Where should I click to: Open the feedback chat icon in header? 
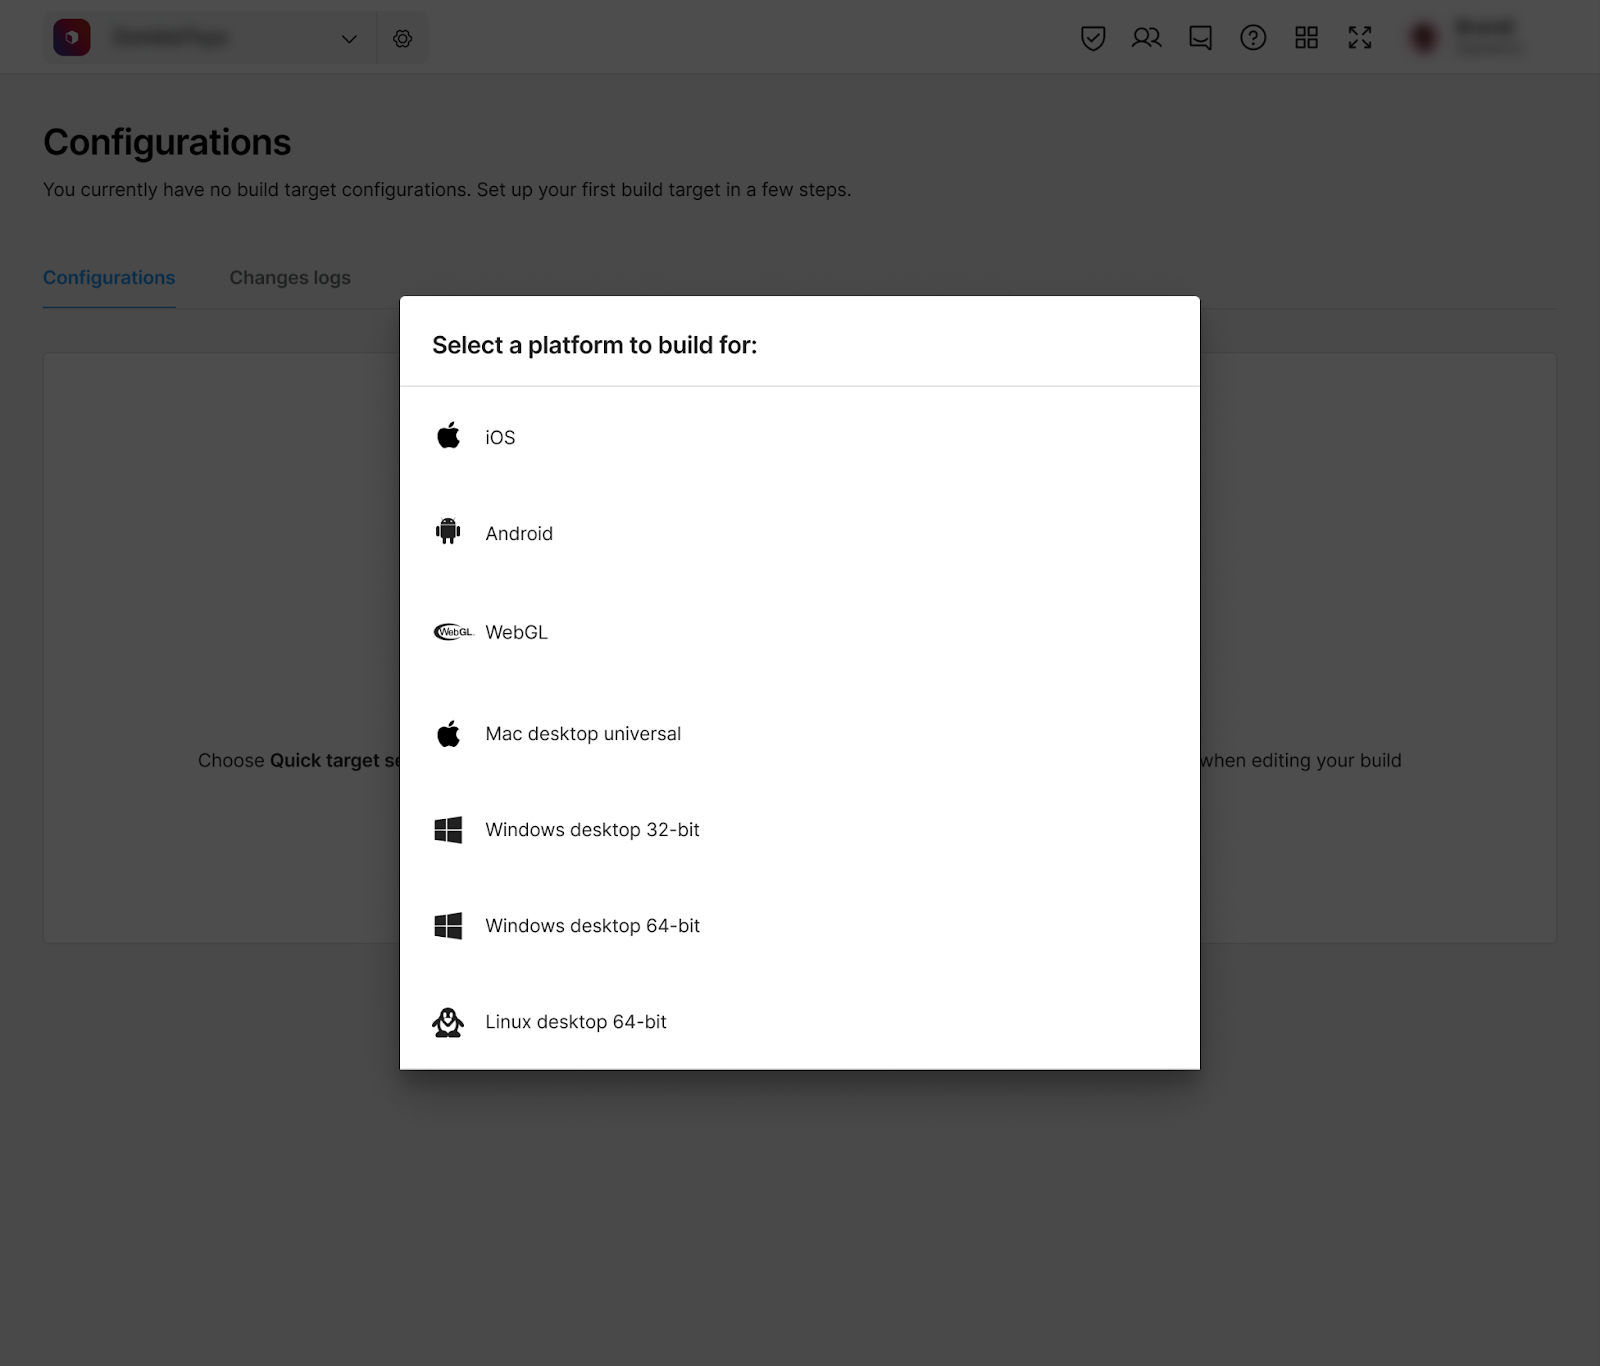tap(1200, 38)
